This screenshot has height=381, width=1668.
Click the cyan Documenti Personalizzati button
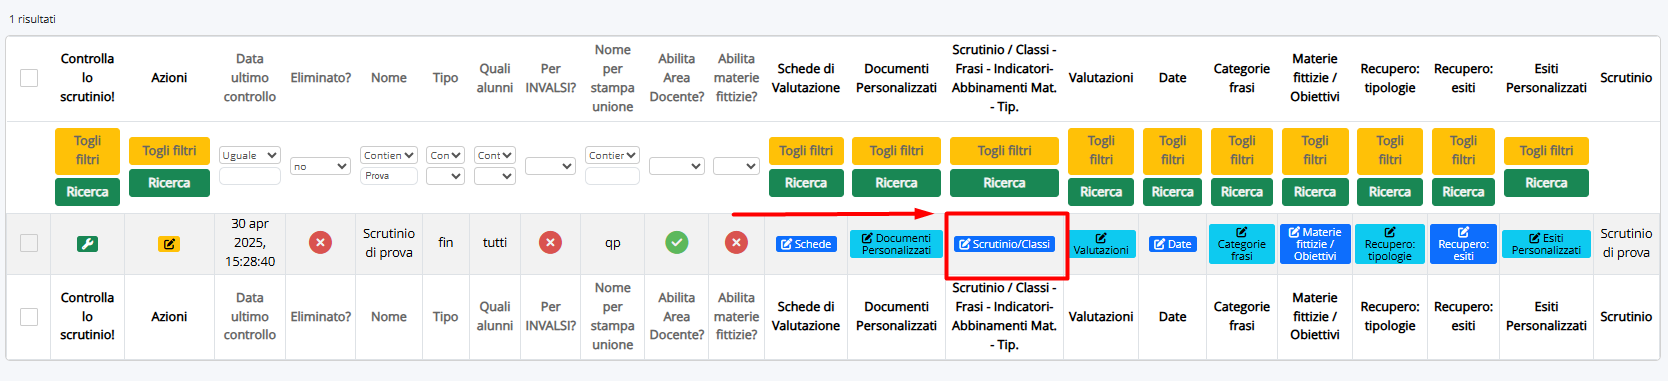(x=896, y=244)
